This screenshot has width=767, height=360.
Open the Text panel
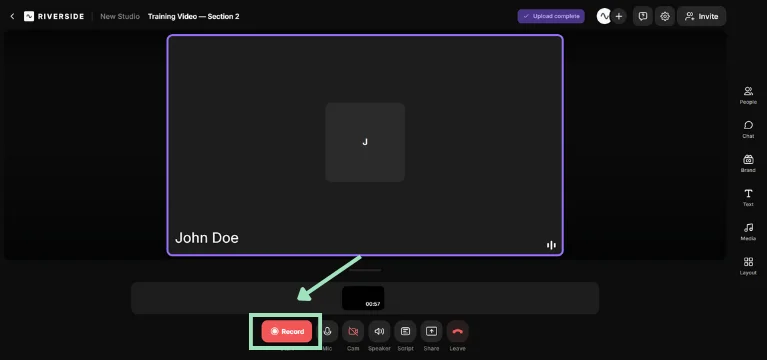[x=748, y=198]
